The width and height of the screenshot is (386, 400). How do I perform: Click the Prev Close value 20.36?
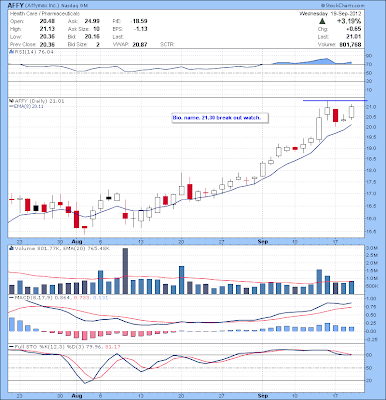click(x=47, y=44)
